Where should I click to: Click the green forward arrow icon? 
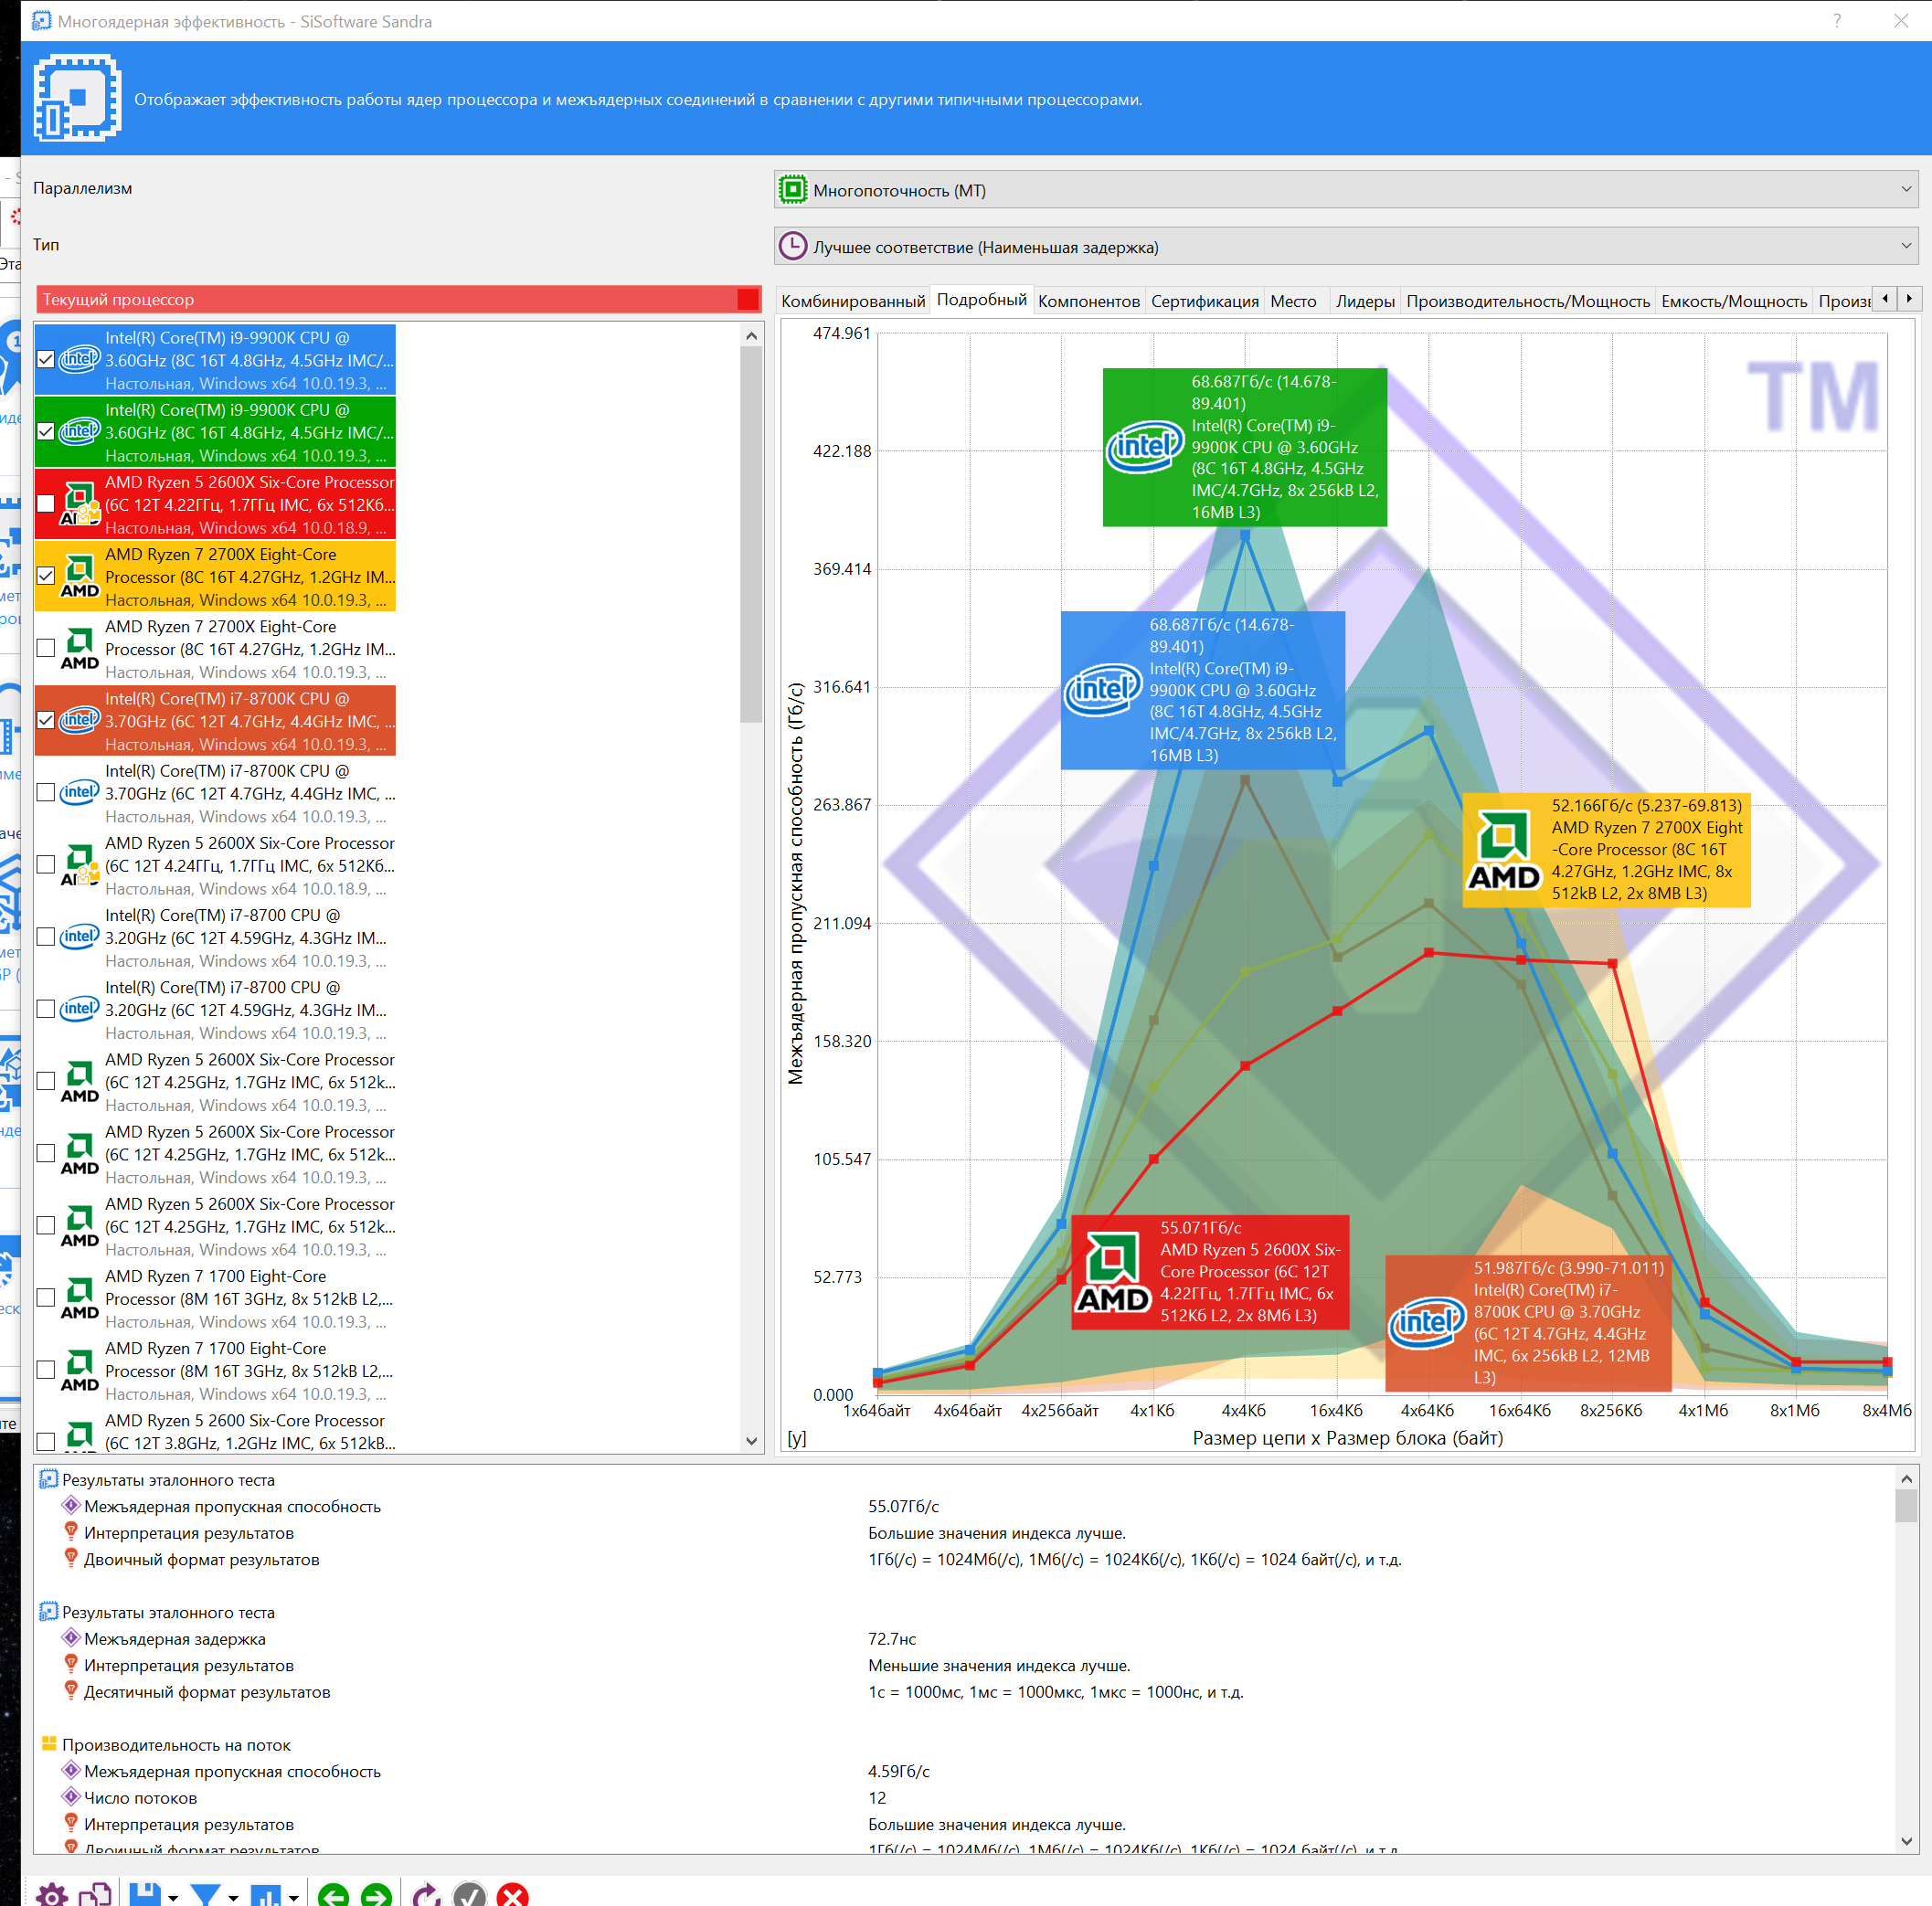[x=376, y=1894]
